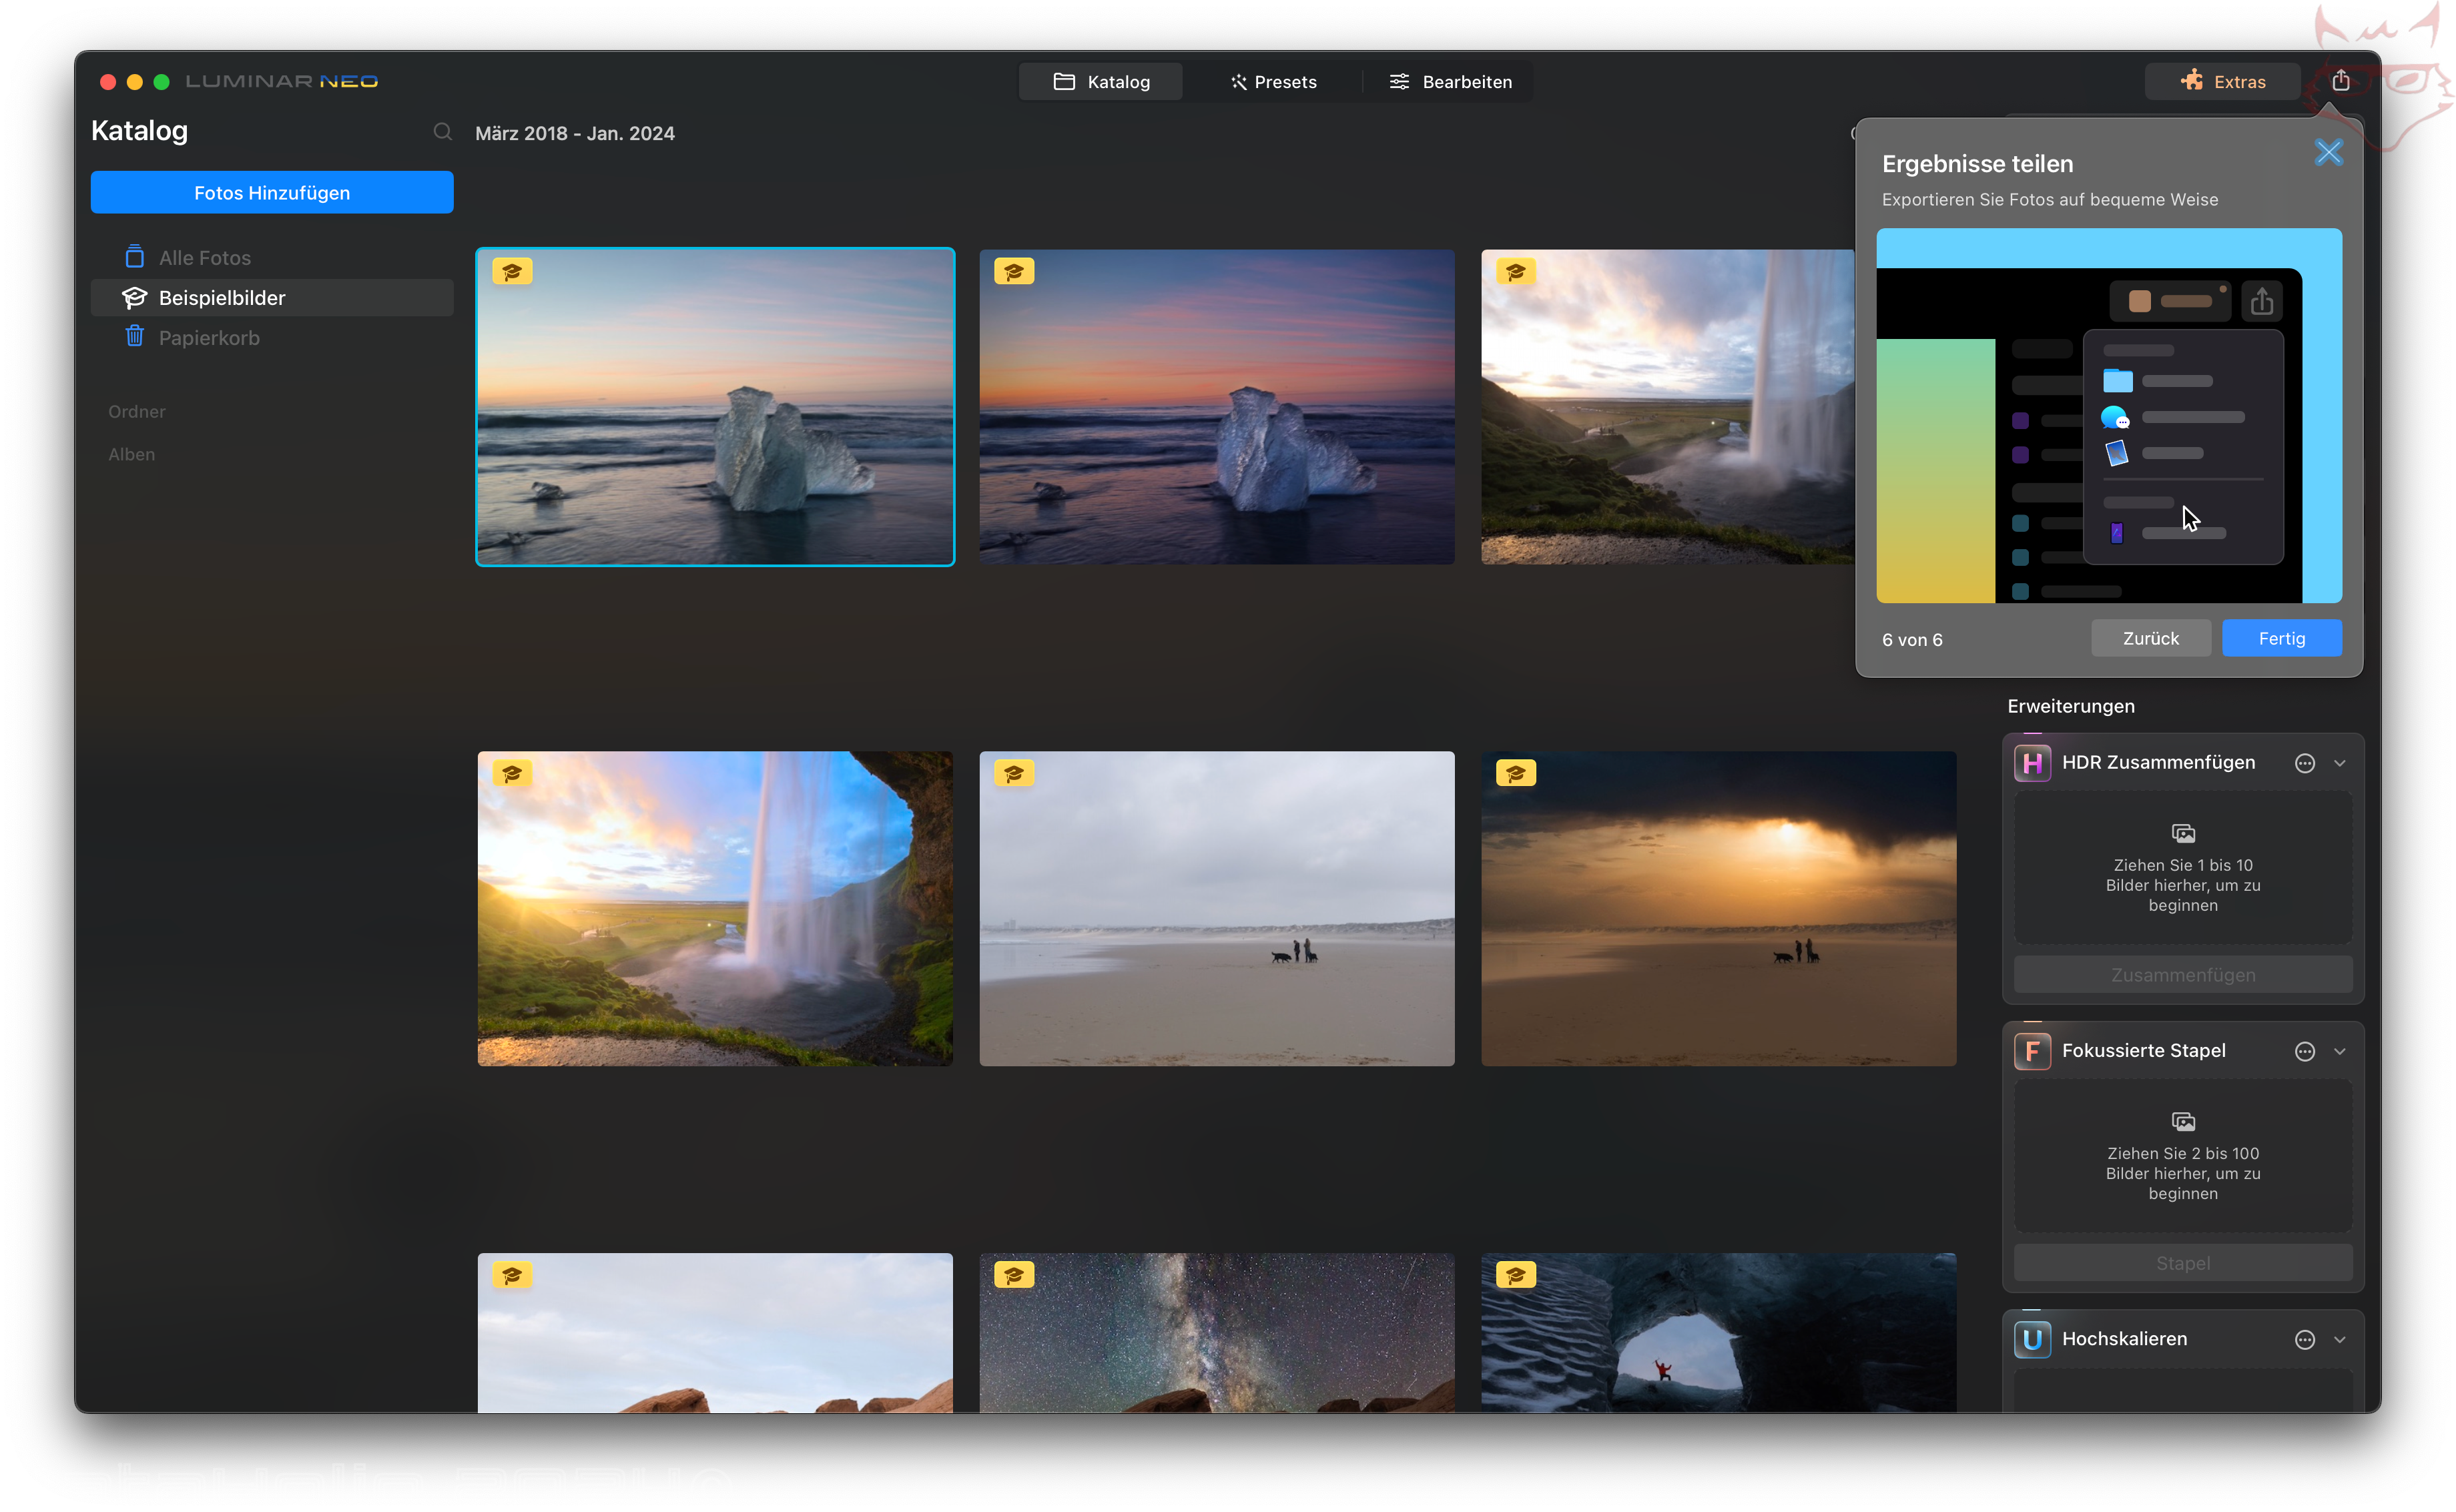Open more options for Hochskalieren
This screenshot has width=2456, height=1512.
(x=2304, y=1339)
